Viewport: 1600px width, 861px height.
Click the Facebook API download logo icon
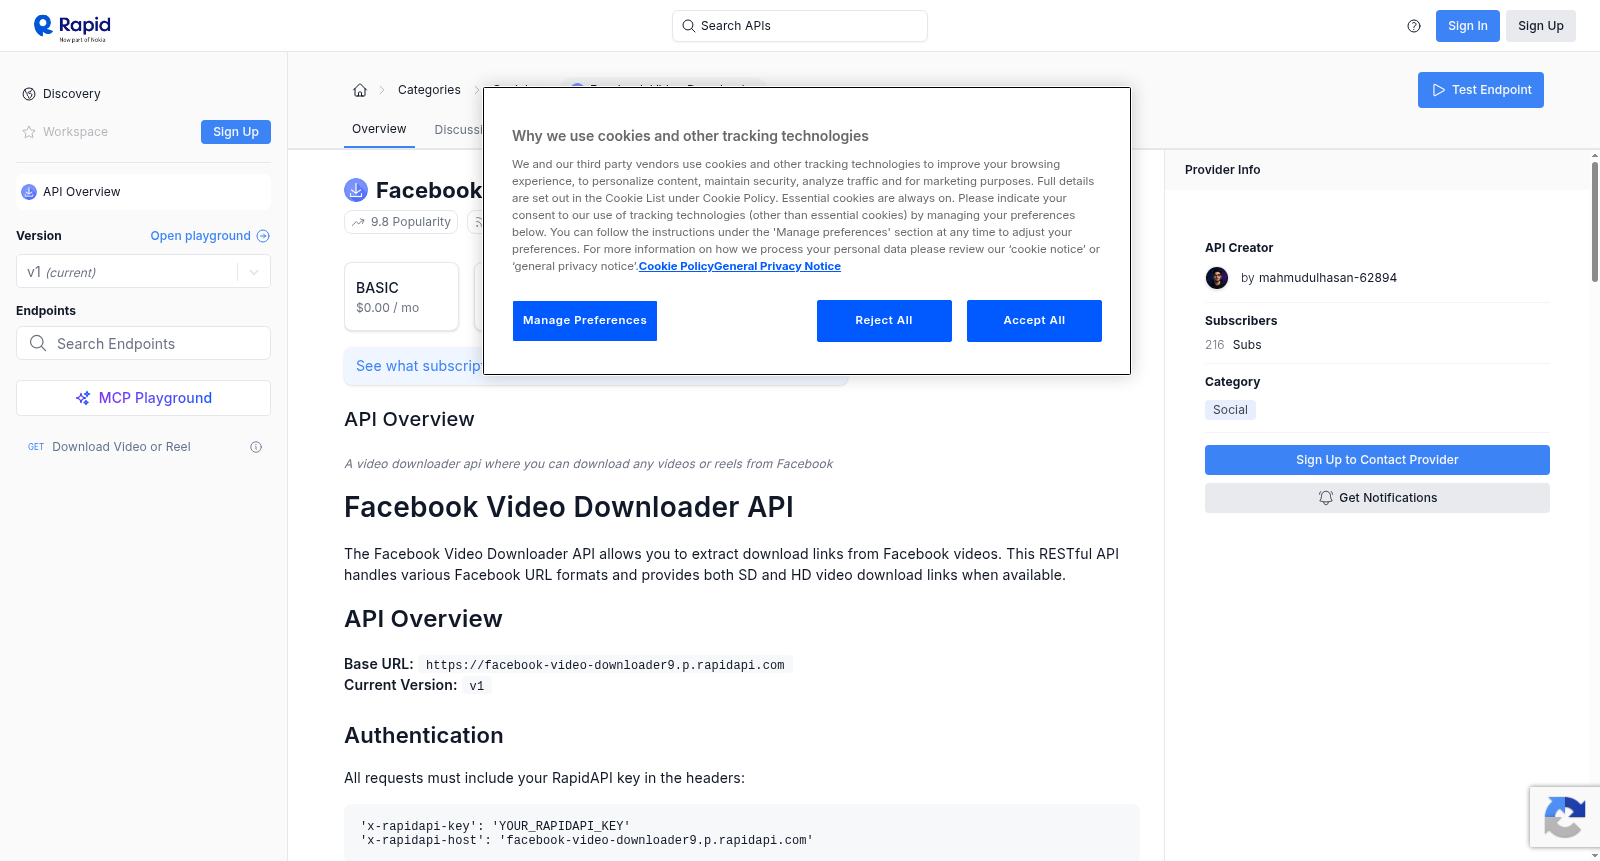(x=356, y=190)
